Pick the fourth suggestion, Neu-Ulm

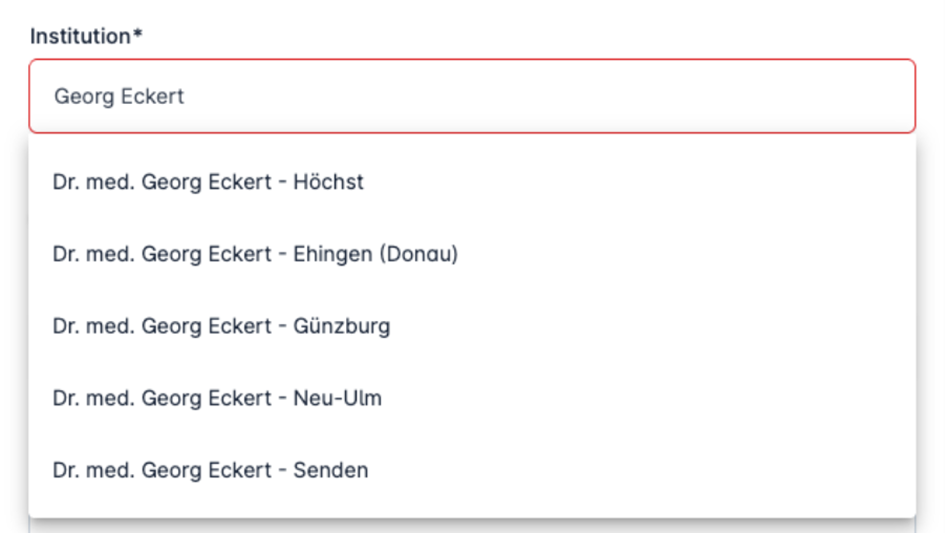217,398
